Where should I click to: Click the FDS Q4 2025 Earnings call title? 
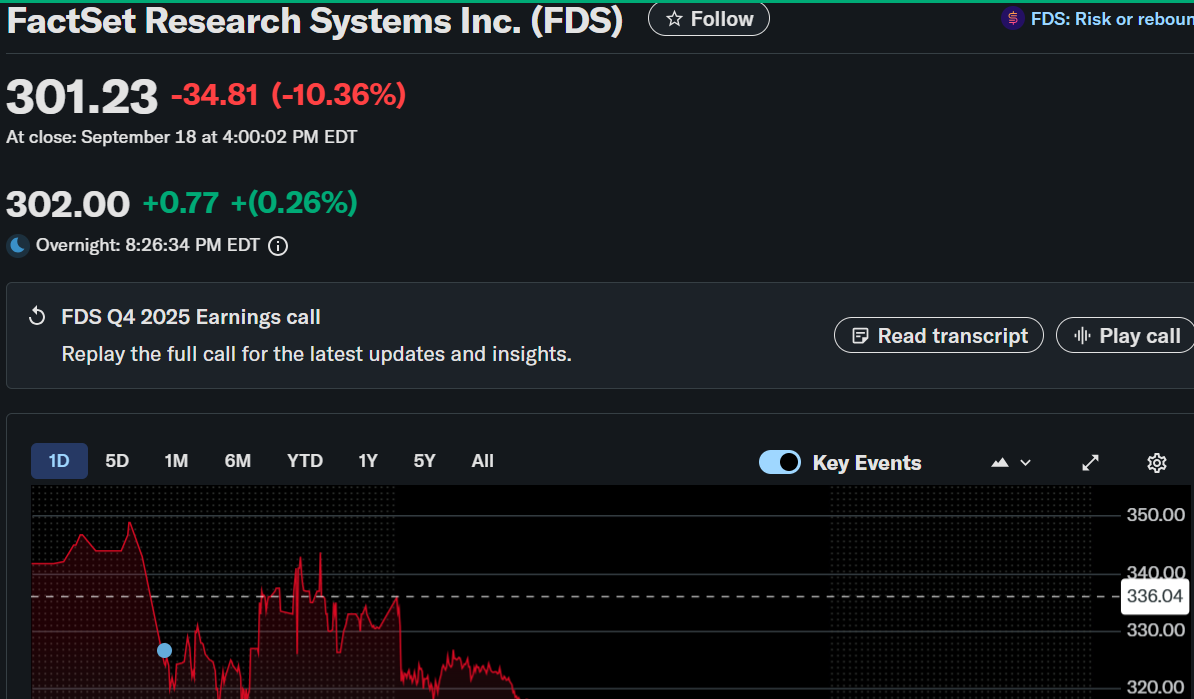tap(190, 317)
